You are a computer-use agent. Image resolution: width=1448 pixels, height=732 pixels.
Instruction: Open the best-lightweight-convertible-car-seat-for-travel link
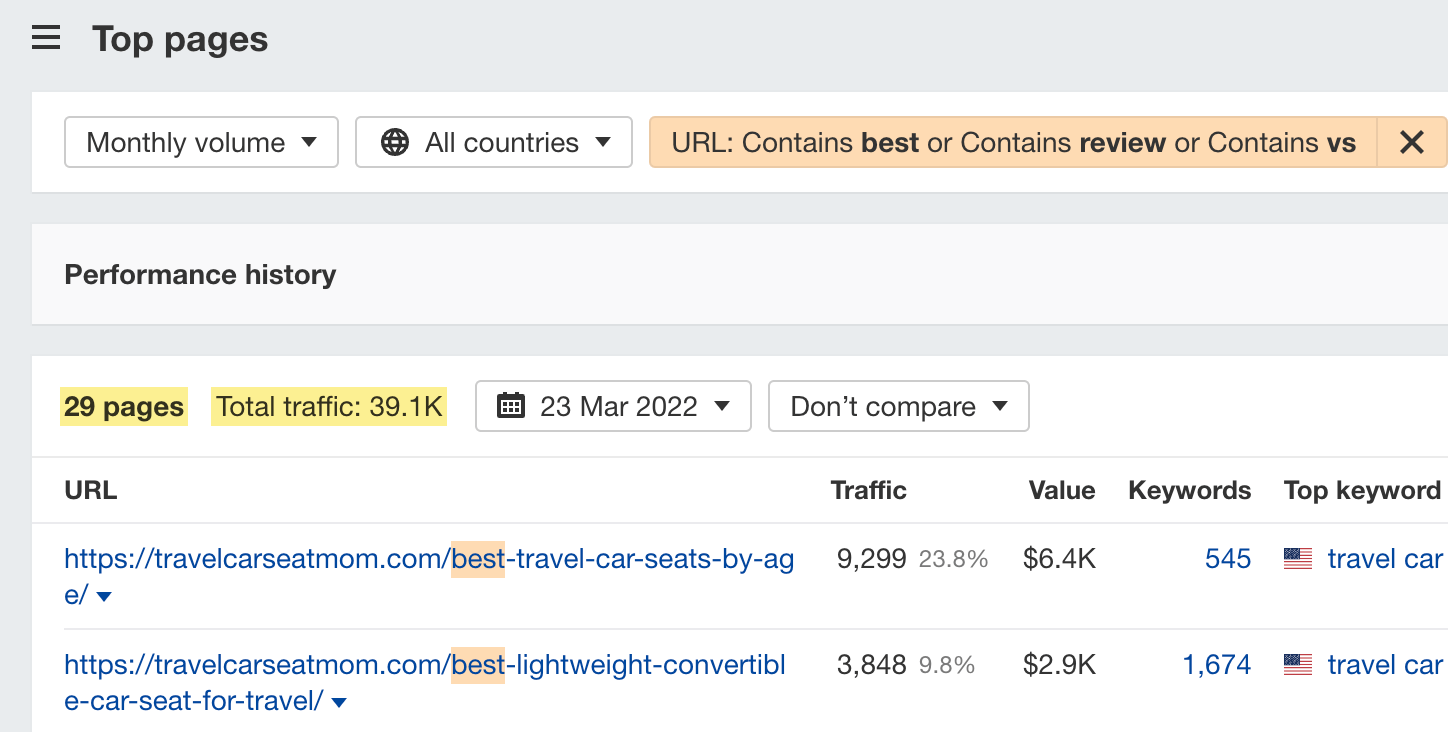point(425,664)
